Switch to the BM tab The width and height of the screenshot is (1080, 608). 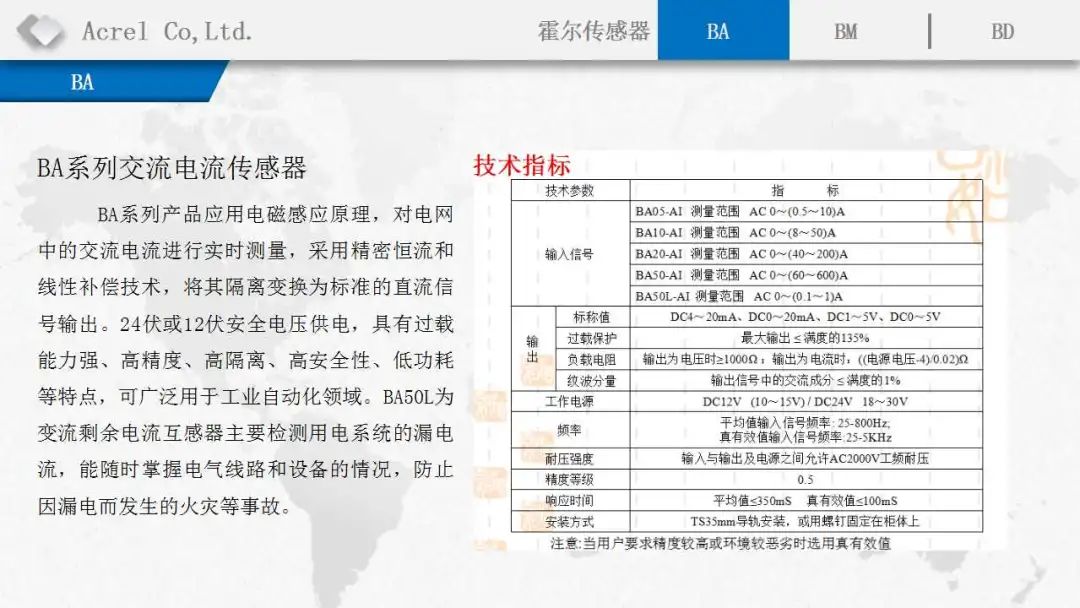845,31
